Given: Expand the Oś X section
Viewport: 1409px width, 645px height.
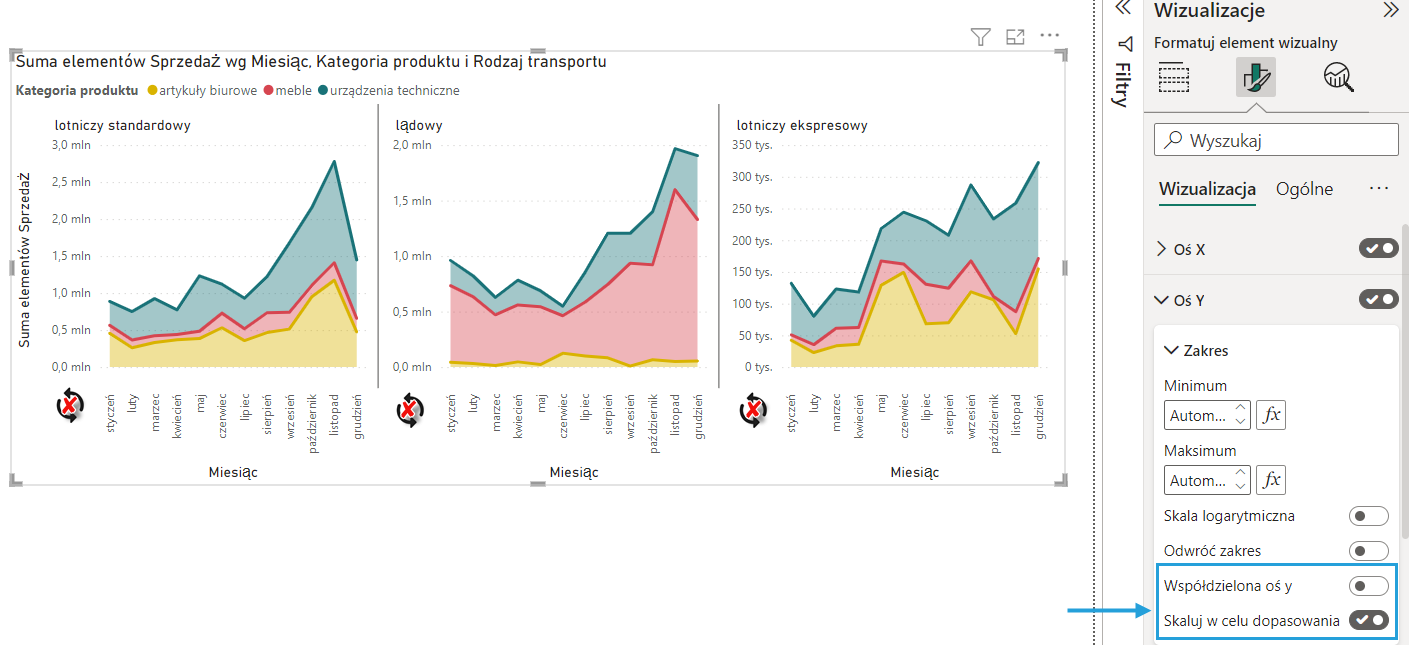Looking at the screenshot, I should [x=1161, y=249].
